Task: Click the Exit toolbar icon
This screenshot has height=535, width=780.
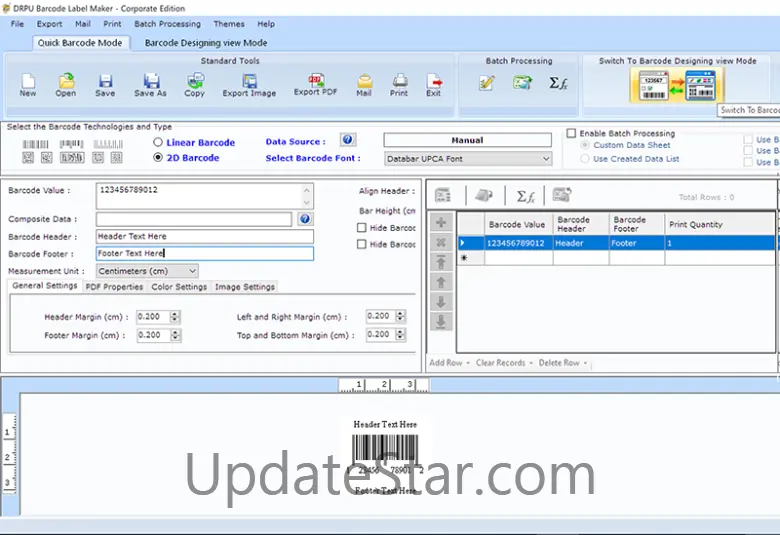Action: [x=433, y=84]
